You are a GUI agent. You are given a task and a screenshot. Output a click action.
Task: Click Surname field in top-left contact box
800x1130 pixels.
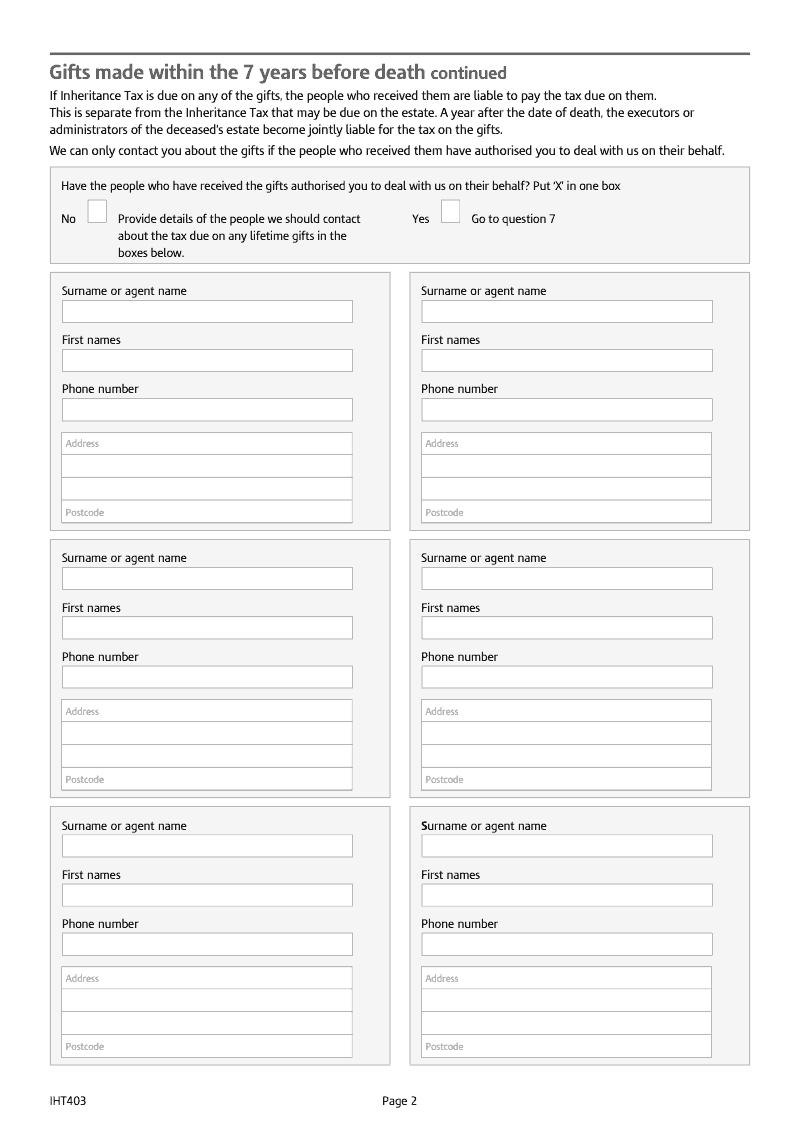click(x=208, y=312)
